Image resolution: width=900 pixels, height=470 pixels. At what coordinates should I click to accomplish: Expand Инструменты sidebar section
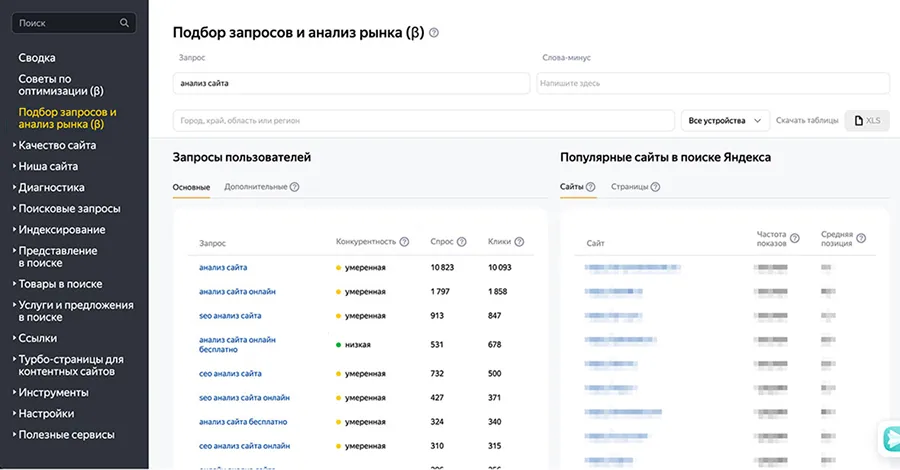(51, 393)
